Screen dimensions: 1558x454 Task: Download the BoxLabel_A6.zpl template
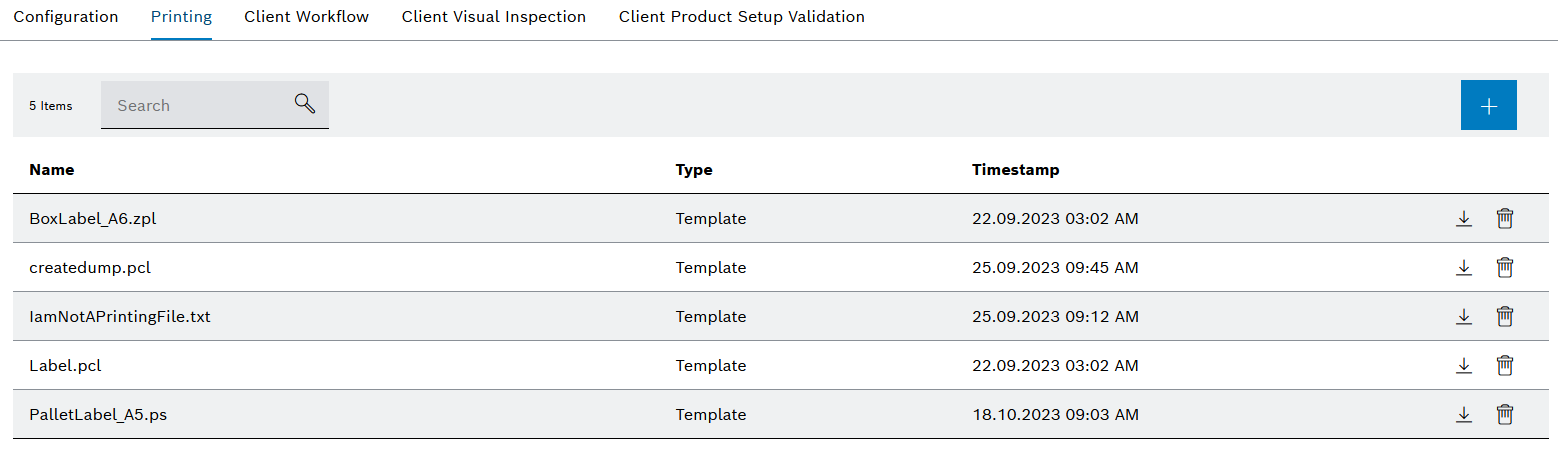click(x=1463, y=219)
